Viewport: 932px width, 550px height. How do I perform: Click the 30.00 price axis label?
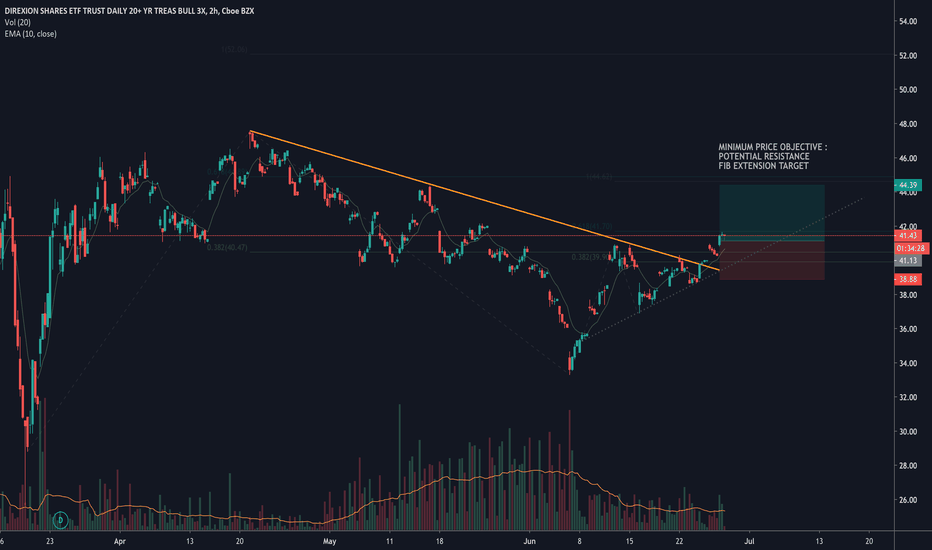[908, 432]
